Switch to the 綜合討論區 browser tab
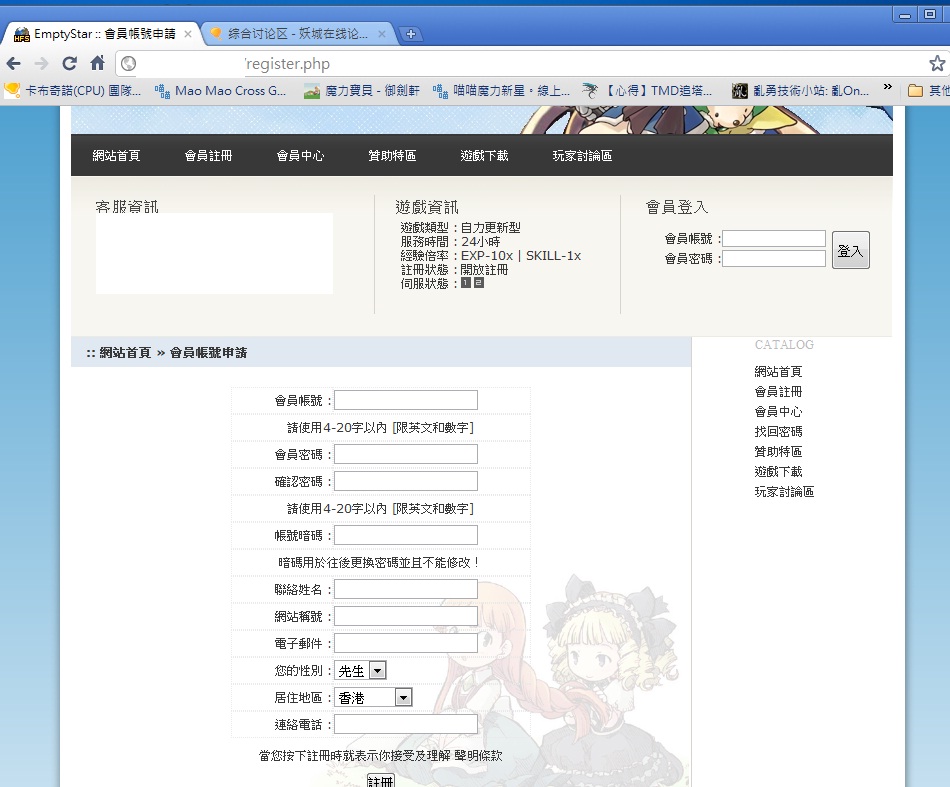 pyautogui.click(x=295, y=34)
